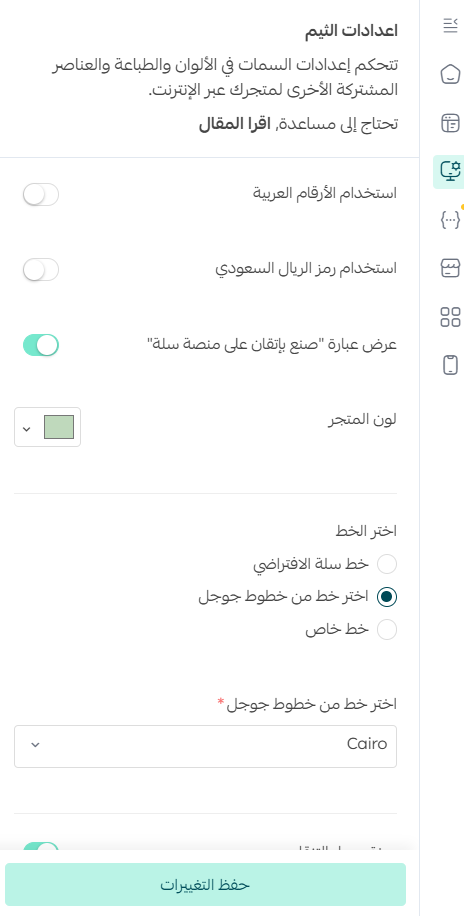Select the خط خاص radio option
Viewport: 464px width, 916px height.
pos(387,630)
